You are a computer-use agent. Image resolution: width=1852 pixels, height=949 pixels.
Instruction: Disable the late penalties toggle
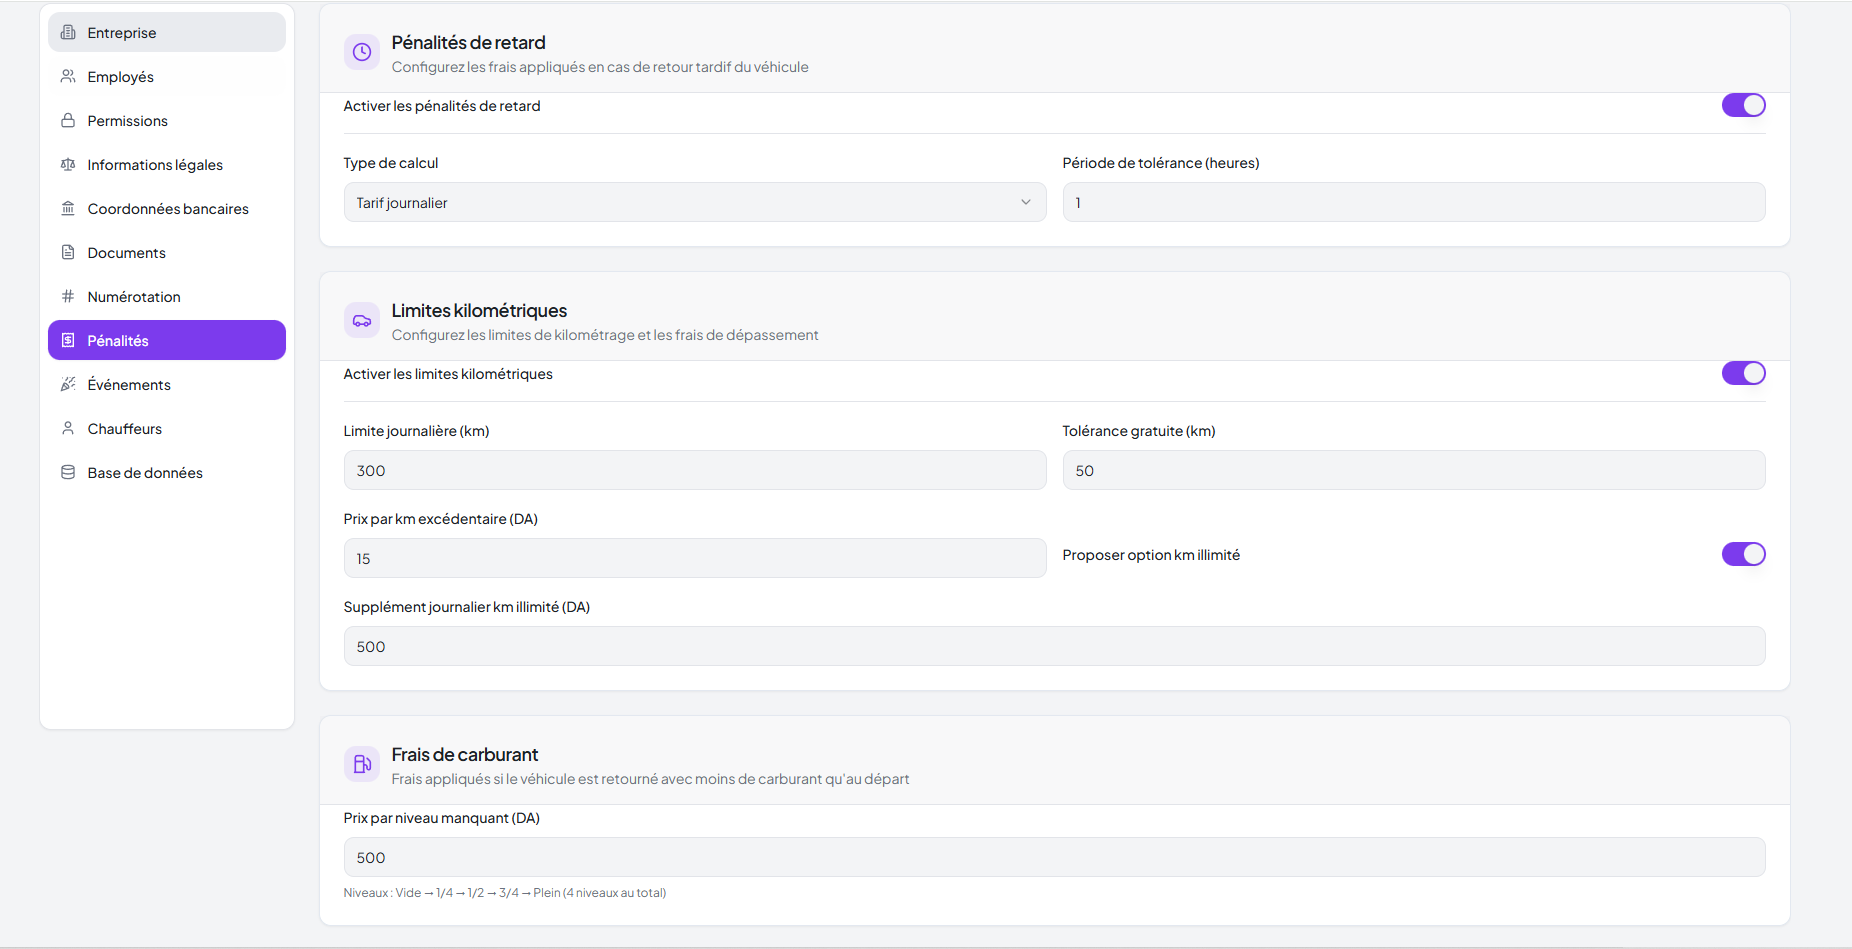click(1743, 106)
